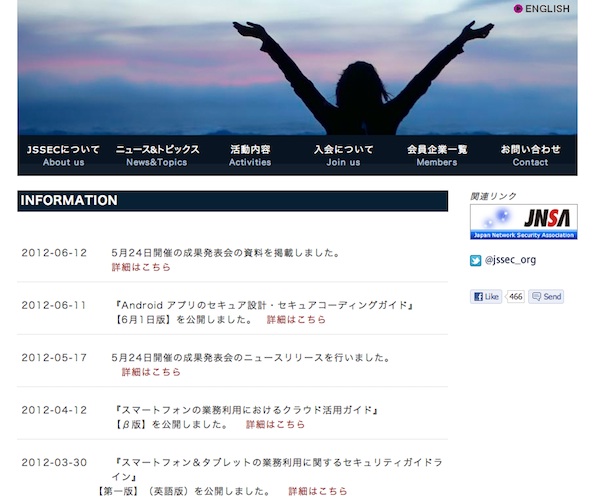This screenshot has width=600, height=502.
Task: Open 詳細はこちら for the 2012-06-12 entry
Action: (141, 268)
